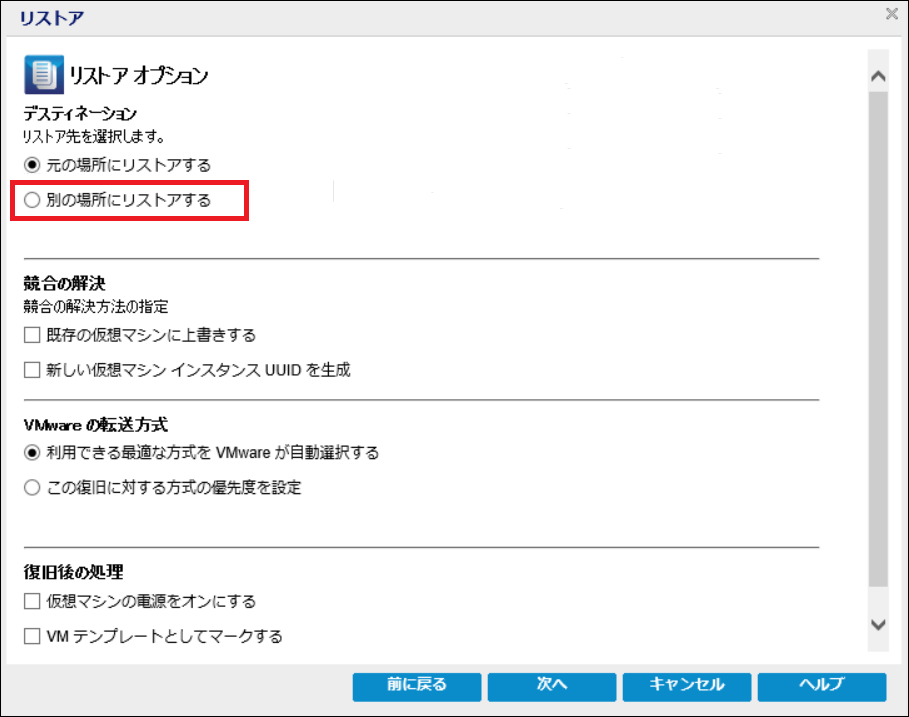Check VM テンプレートとしてマークする checkbox

(x=32, y=636)
